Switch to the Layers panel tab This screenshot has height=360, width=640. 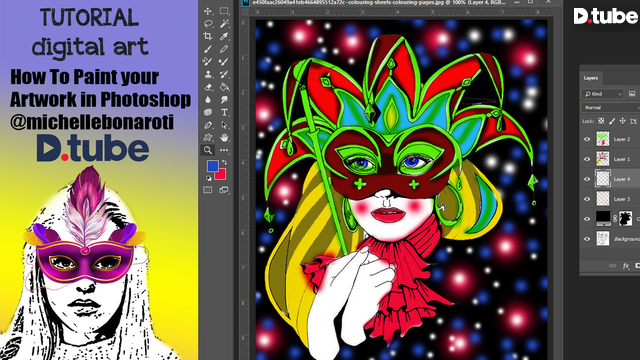pyautogui.click(x=591, y=78)
